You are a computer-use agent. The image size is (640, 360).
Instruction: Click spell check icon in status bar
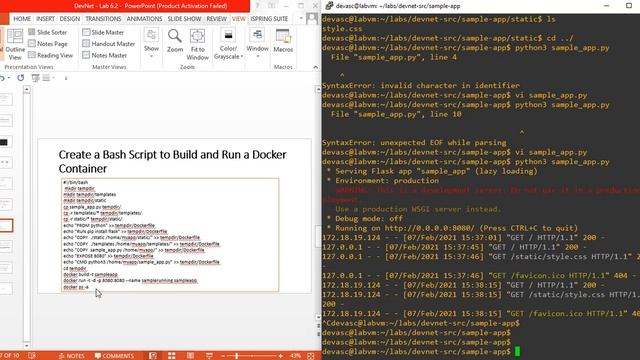[x=31, y=356]
